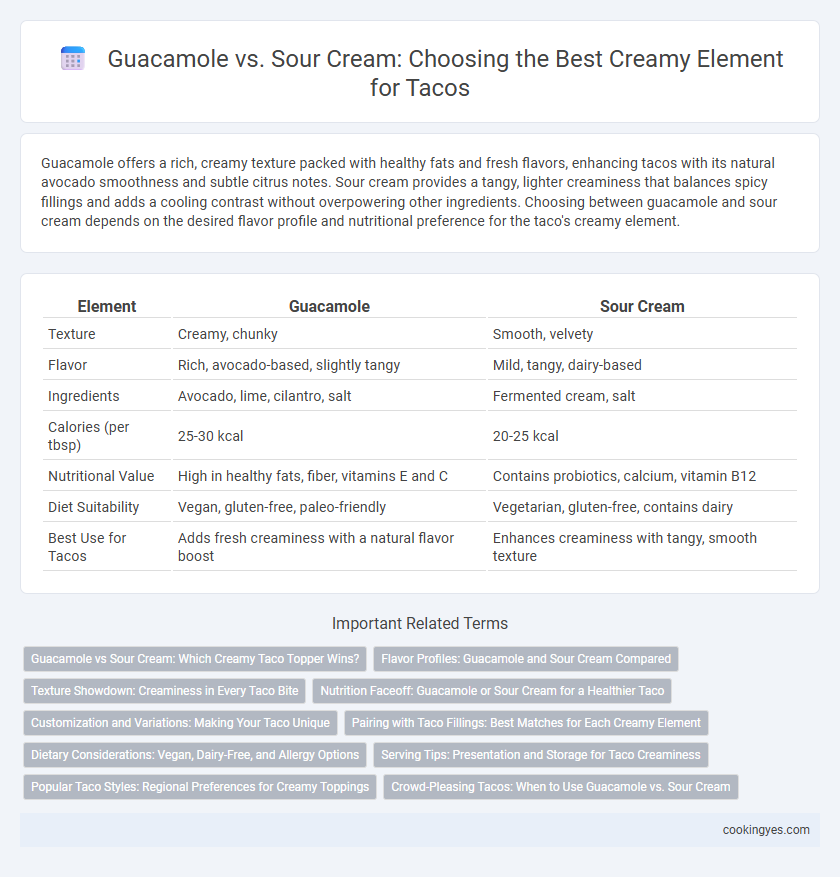Select 'Texture Showdown: Creaminess in Every Taco Bite' tag

(164, 691)
